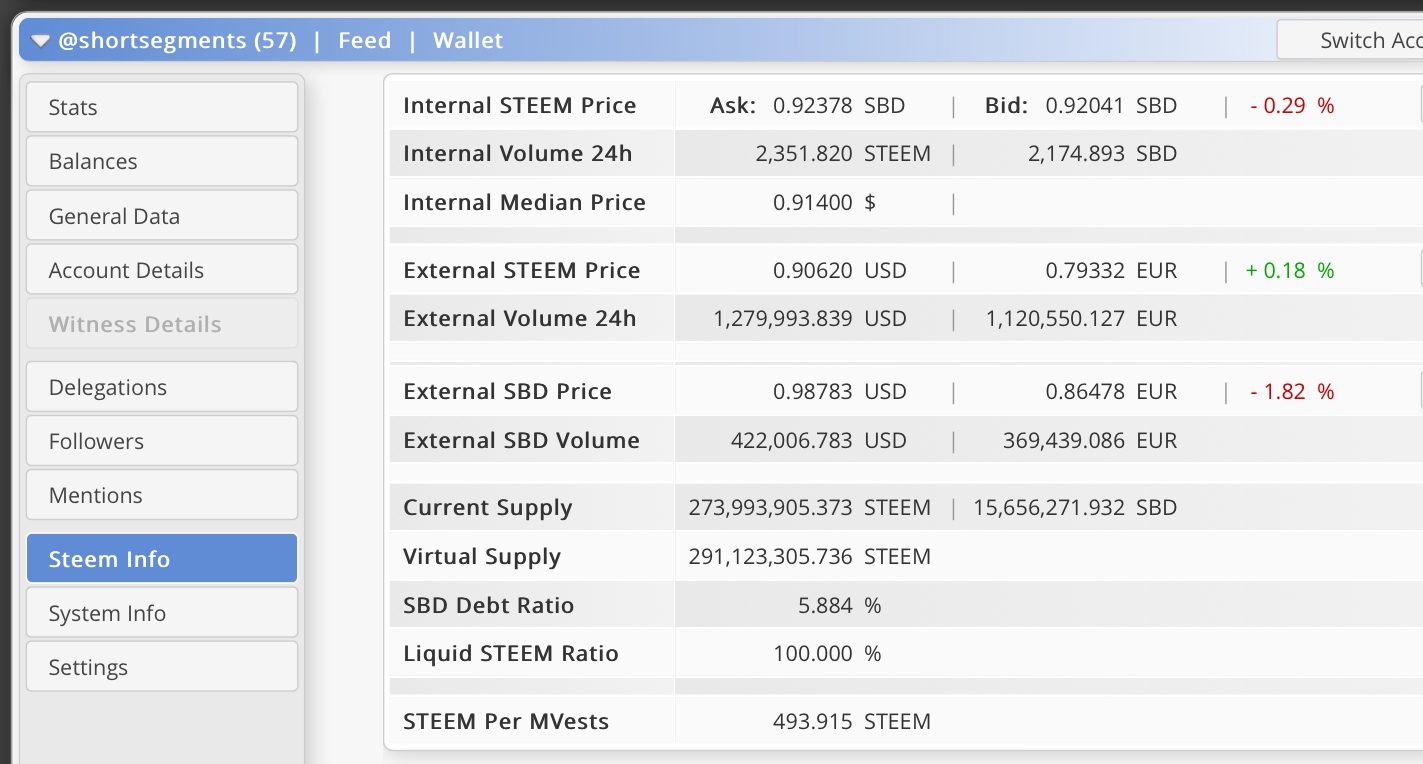The image size is (1423, 764).
Task: Open the Balances tab
Action: 162,161
